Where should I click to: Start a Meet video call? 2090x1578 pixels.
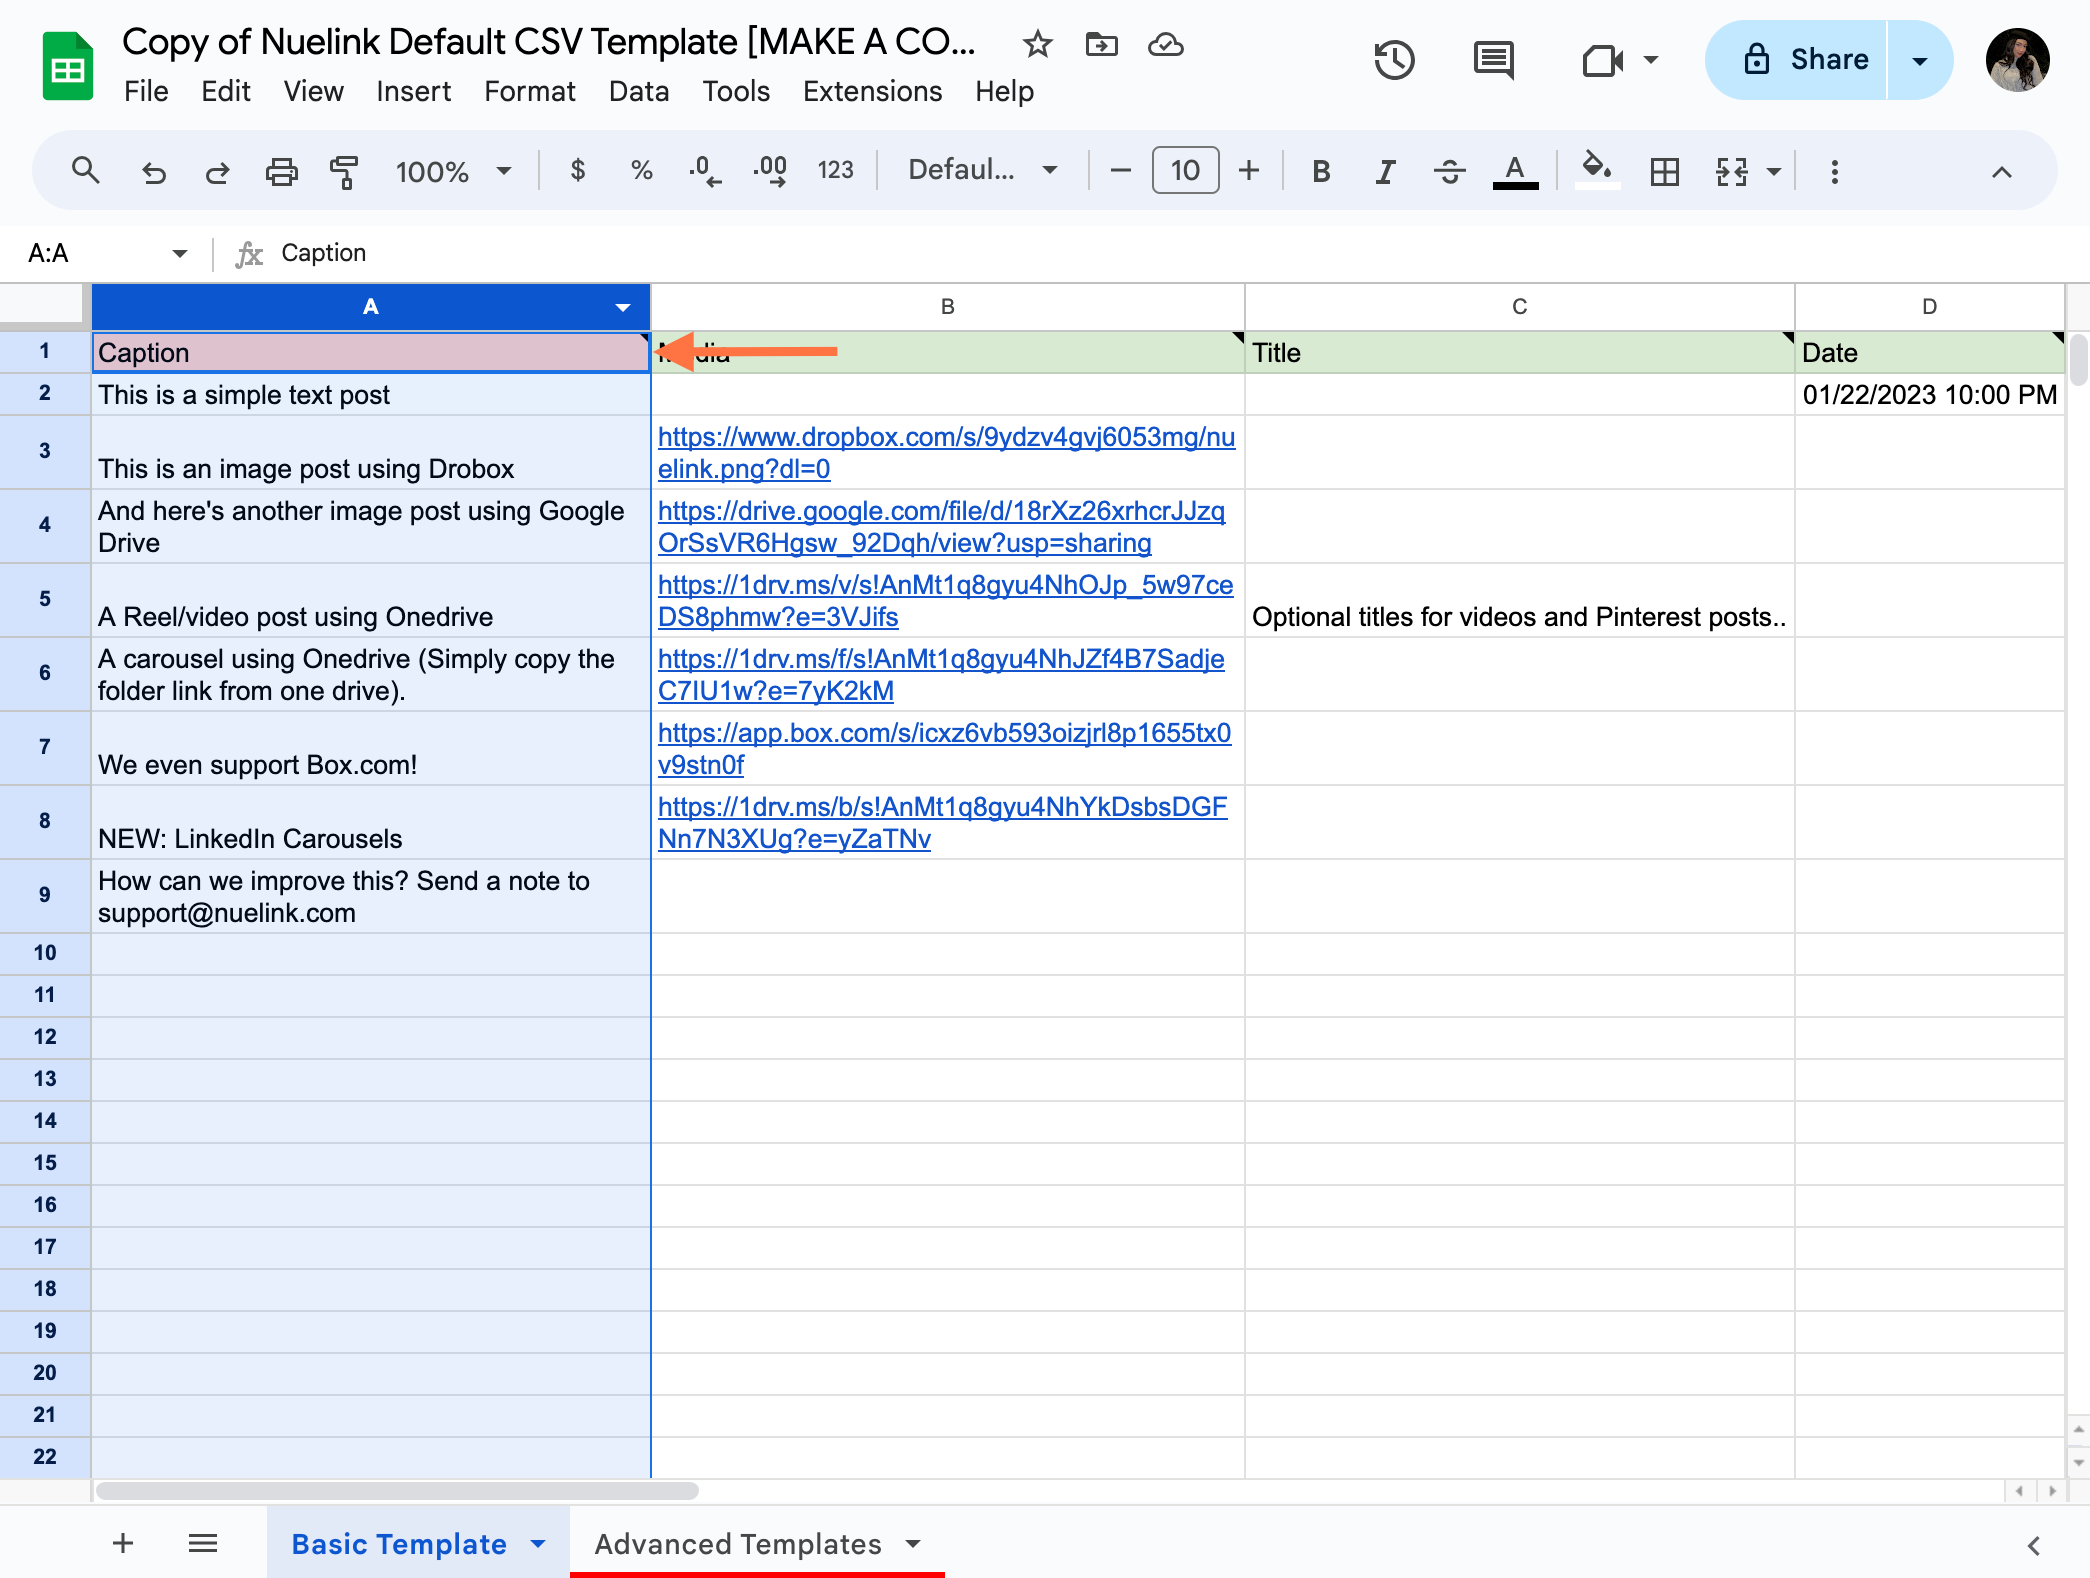pos(1602,60)
